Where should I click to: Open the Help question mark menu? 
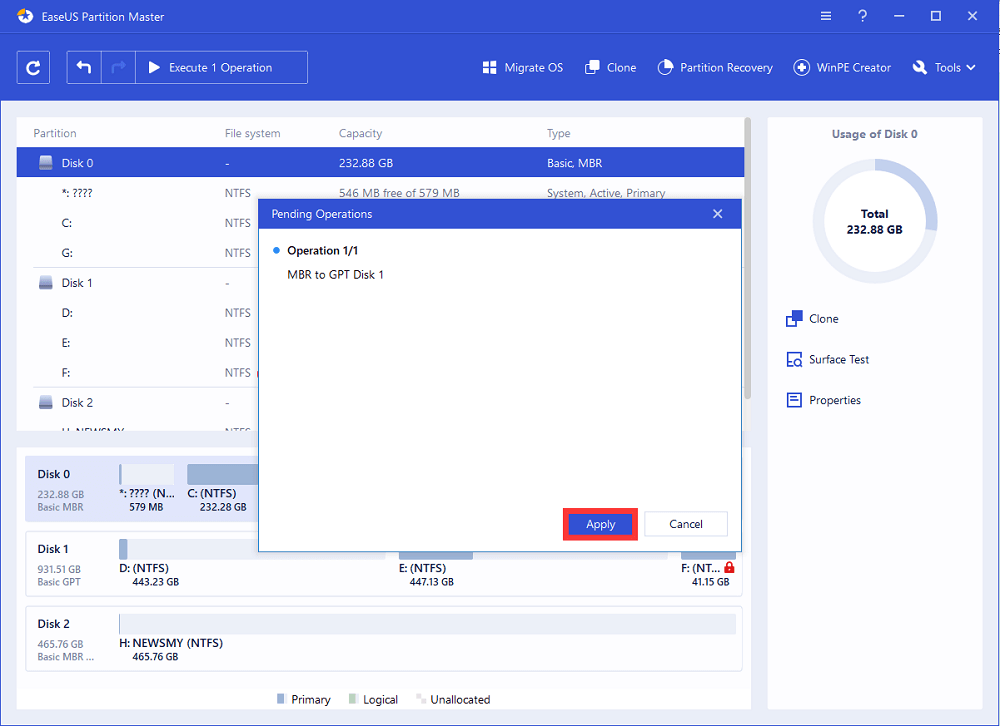(861, 16)
